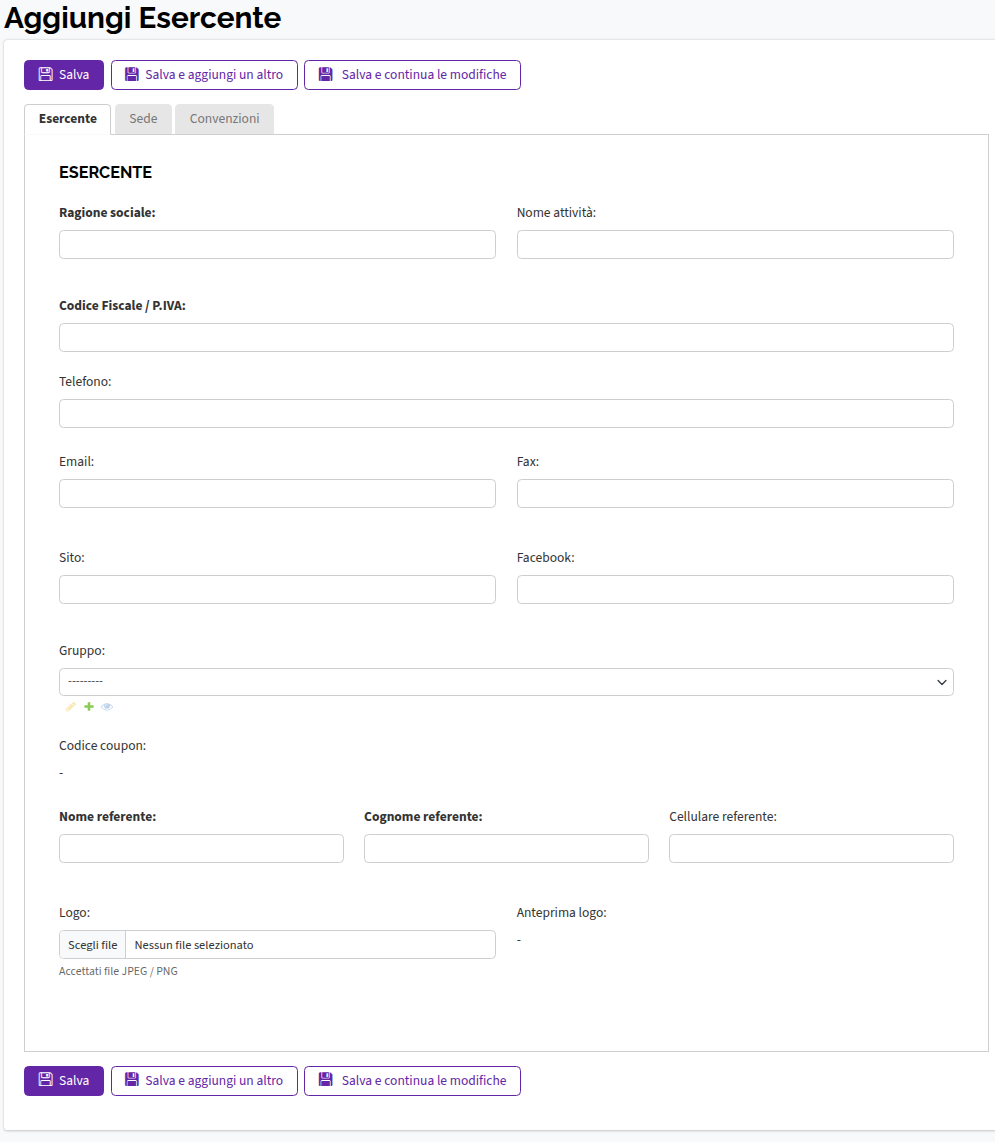Click the Cognome referente field

(506, 848)
